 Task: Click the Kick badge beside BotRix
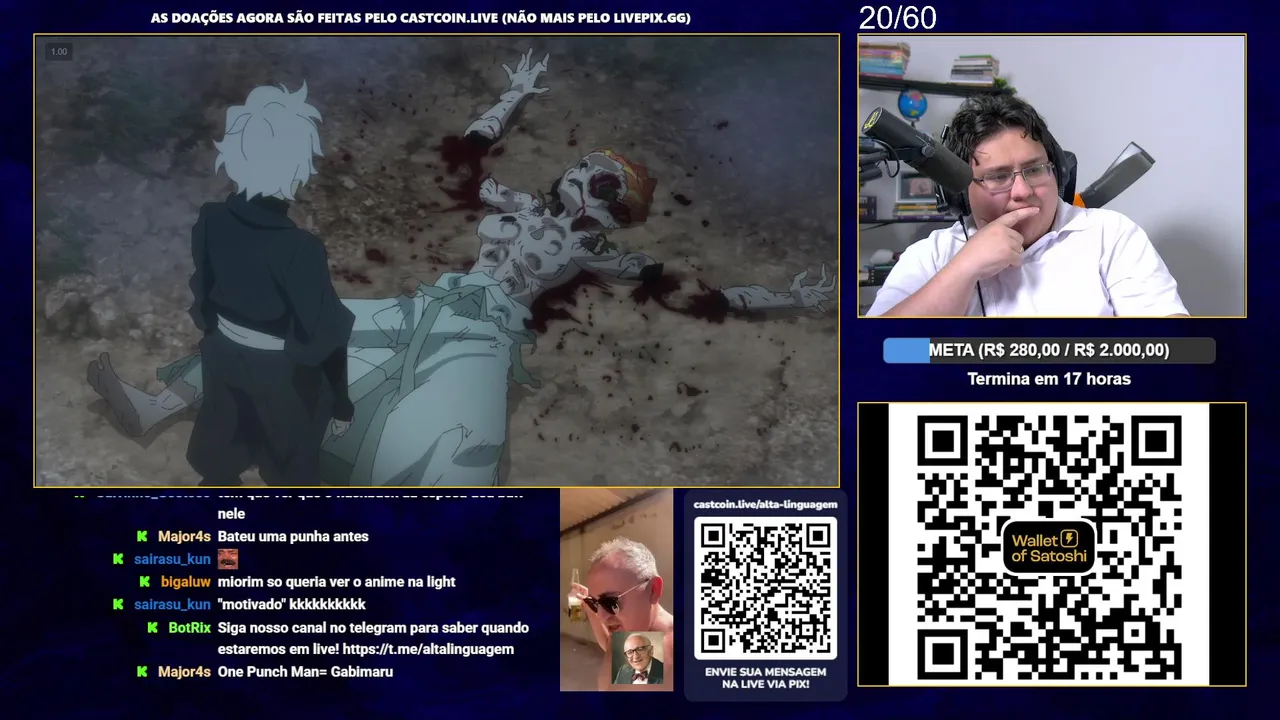point(152,628)
